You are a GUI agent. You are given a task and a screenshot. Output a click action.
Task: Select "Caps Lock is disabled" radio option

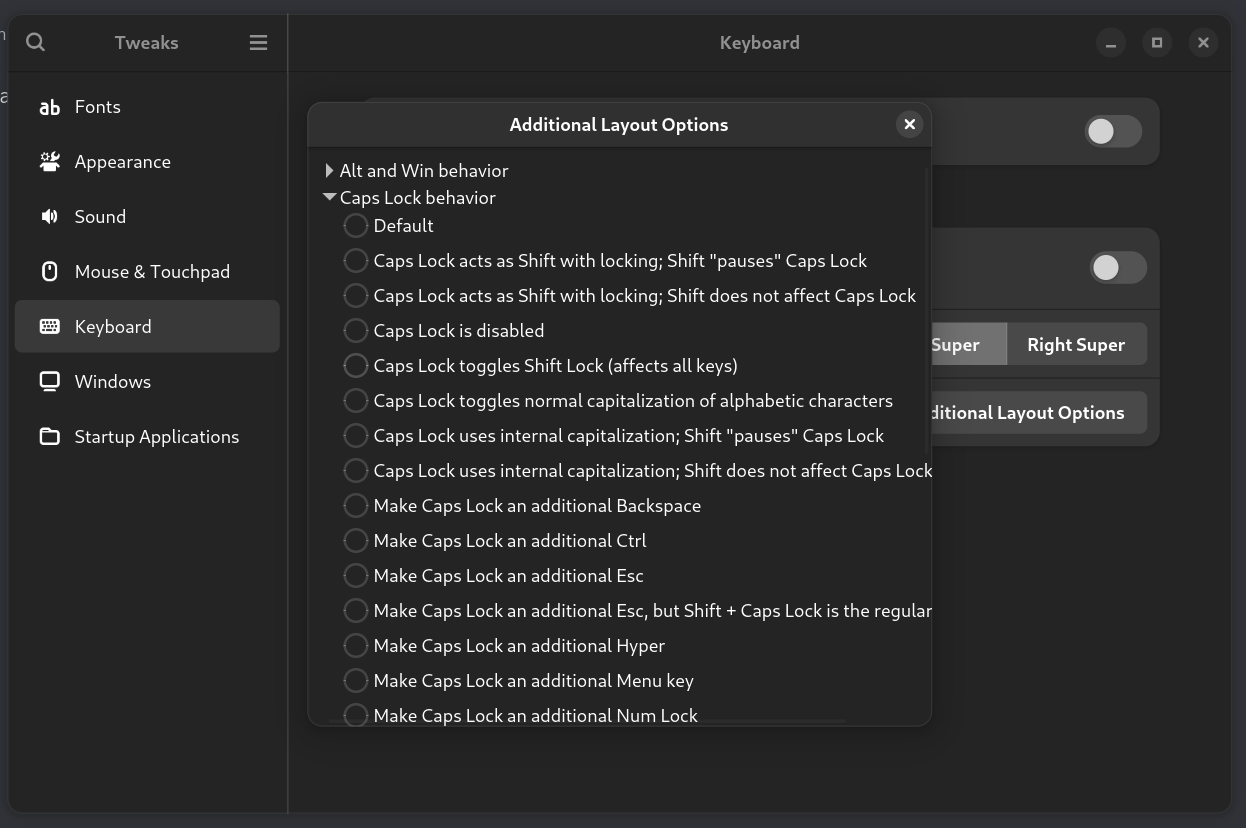(355, 331)
